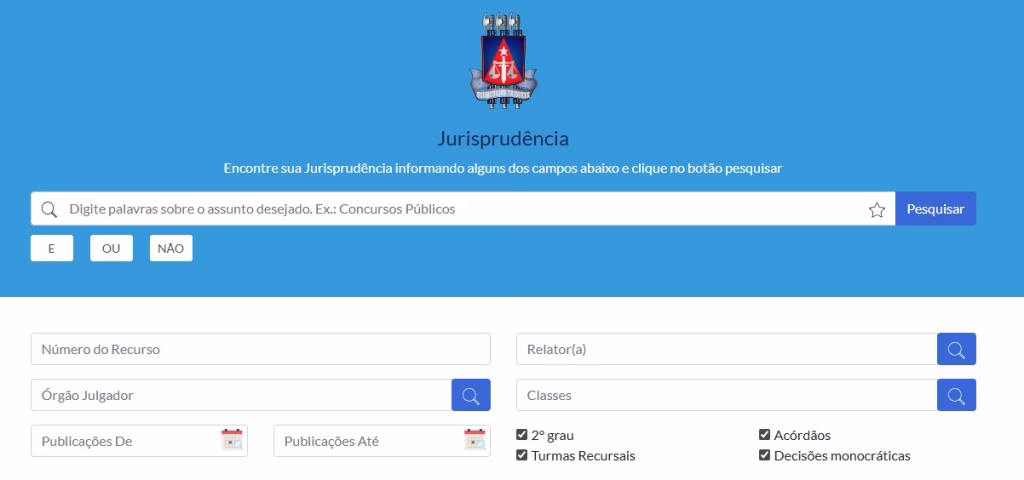Toggle the Turmas Recursais checkbox
Image resolution: width=1024 pixels, height=480 pixels.
click(521, 455)
